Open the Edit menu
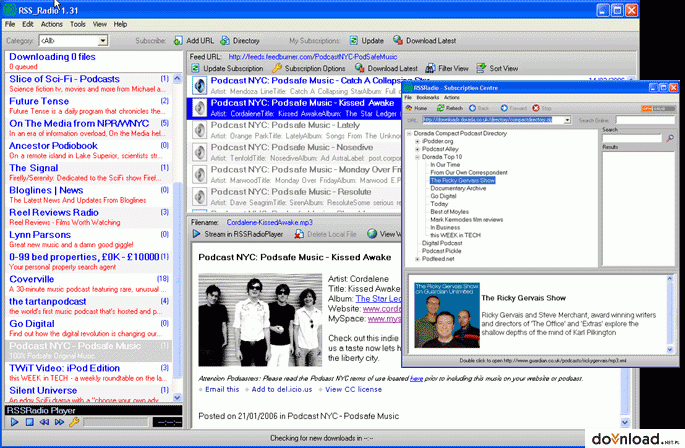 pyautogui.click(x=28, y=24)
